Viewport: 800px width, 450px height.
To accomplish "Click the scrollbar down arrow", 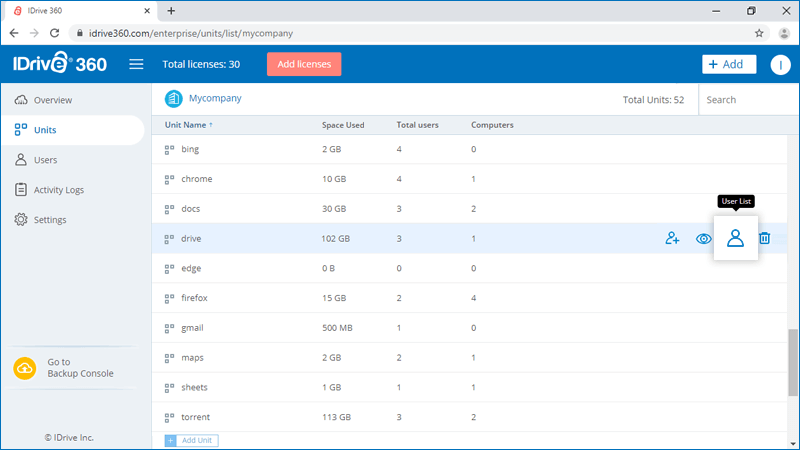I will pyautogui.click(x=792, y=444).
